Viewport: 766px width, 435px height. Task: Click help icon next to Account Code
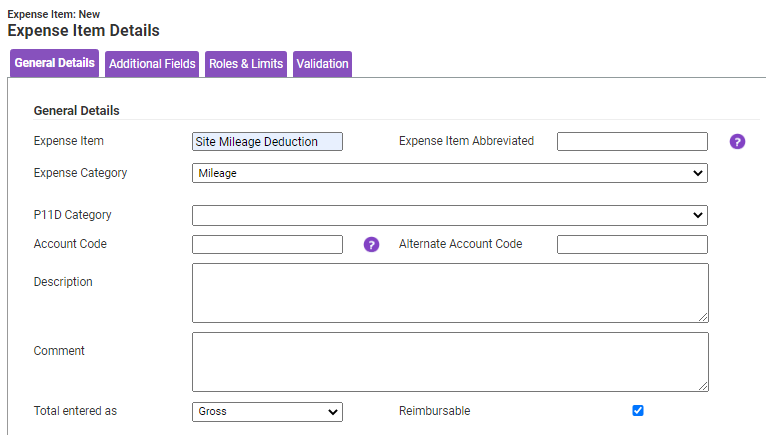371,244
